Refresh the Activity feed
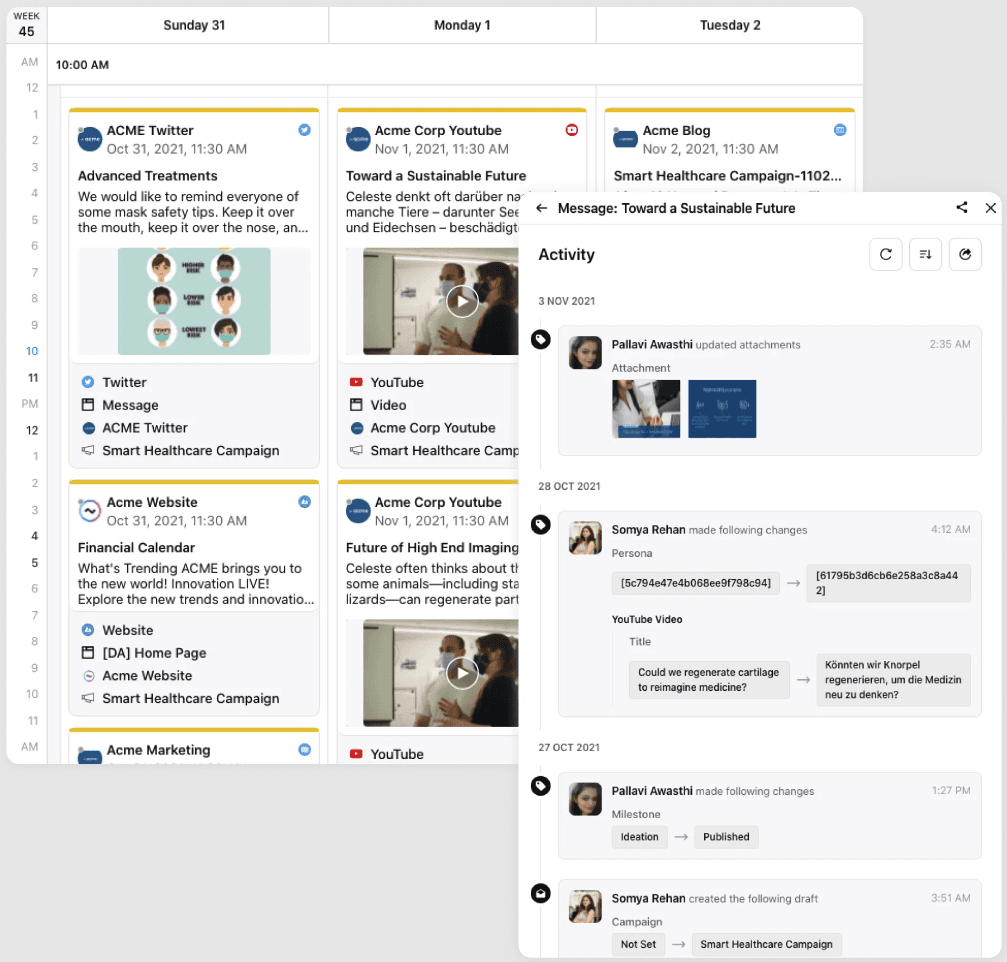Viewport: 1007px width, 962px height. pyautogui.click(x=886, y=254)
